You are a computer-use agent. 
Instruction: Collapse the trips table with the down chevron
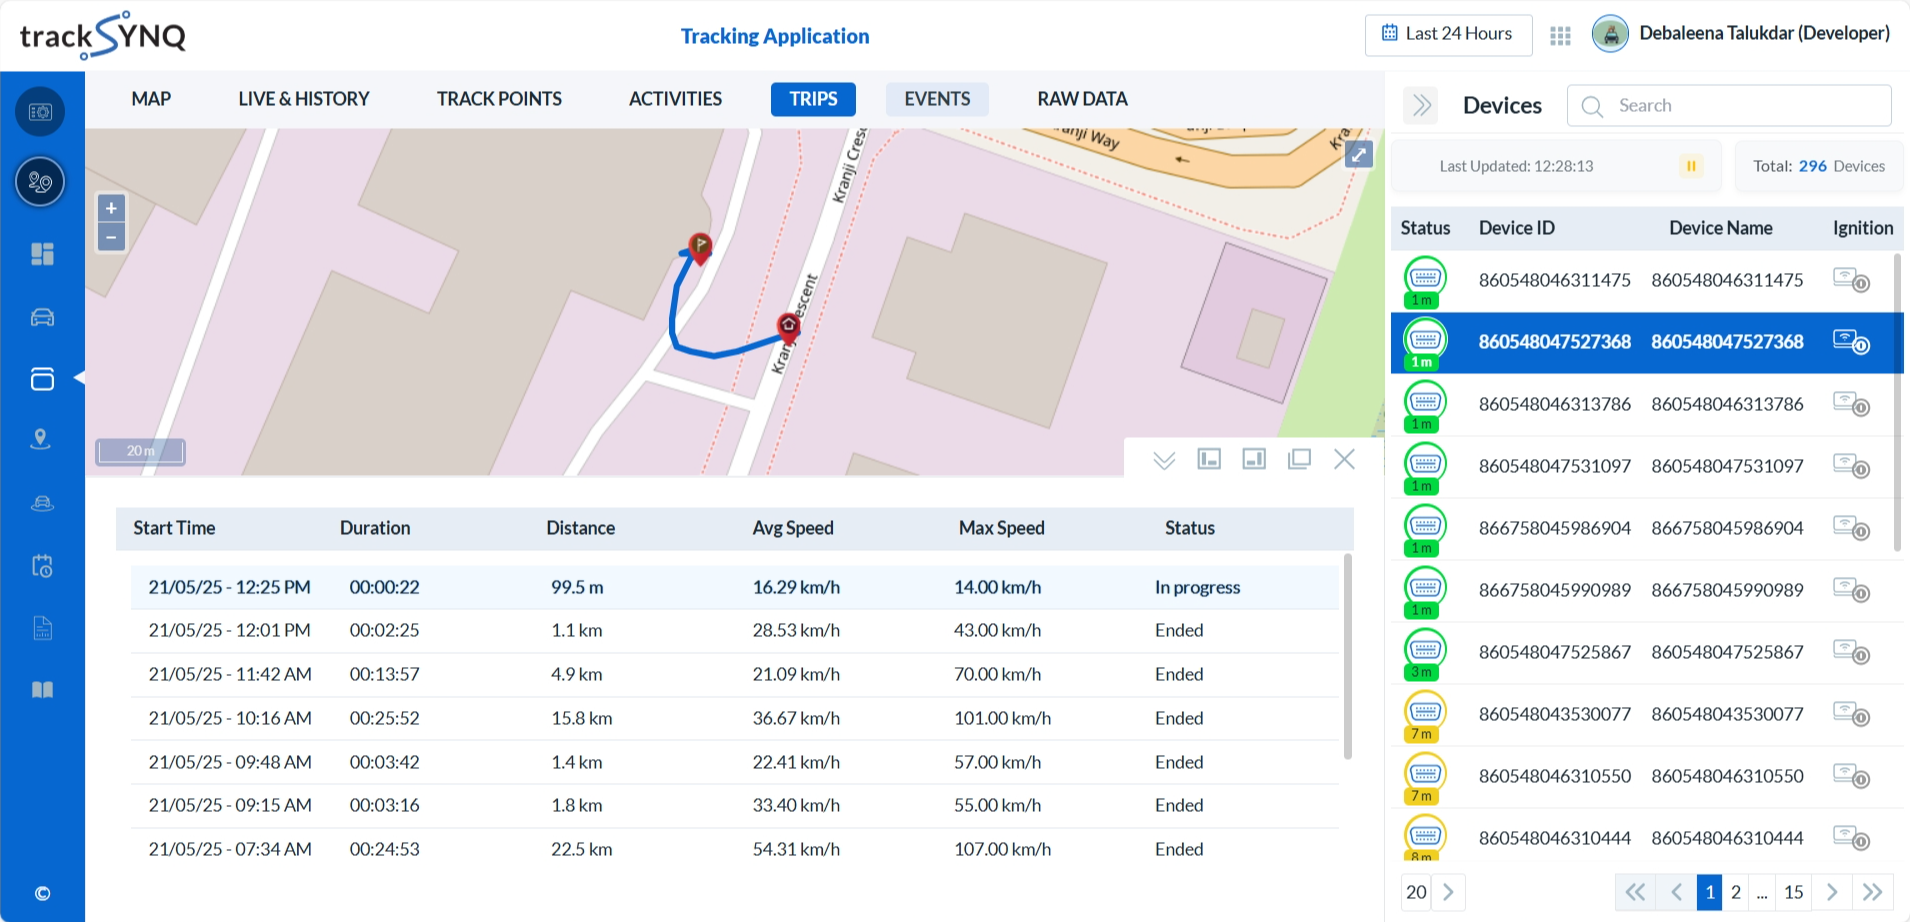pyautogui.click(x=1163, y=459)
